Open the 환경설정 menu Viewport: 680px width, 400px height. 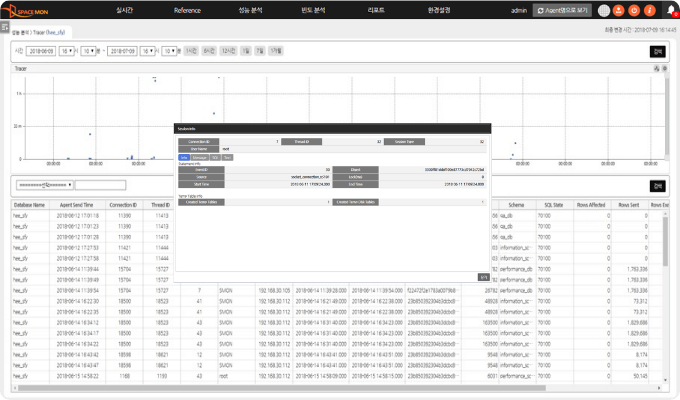(x=439, y=10)
